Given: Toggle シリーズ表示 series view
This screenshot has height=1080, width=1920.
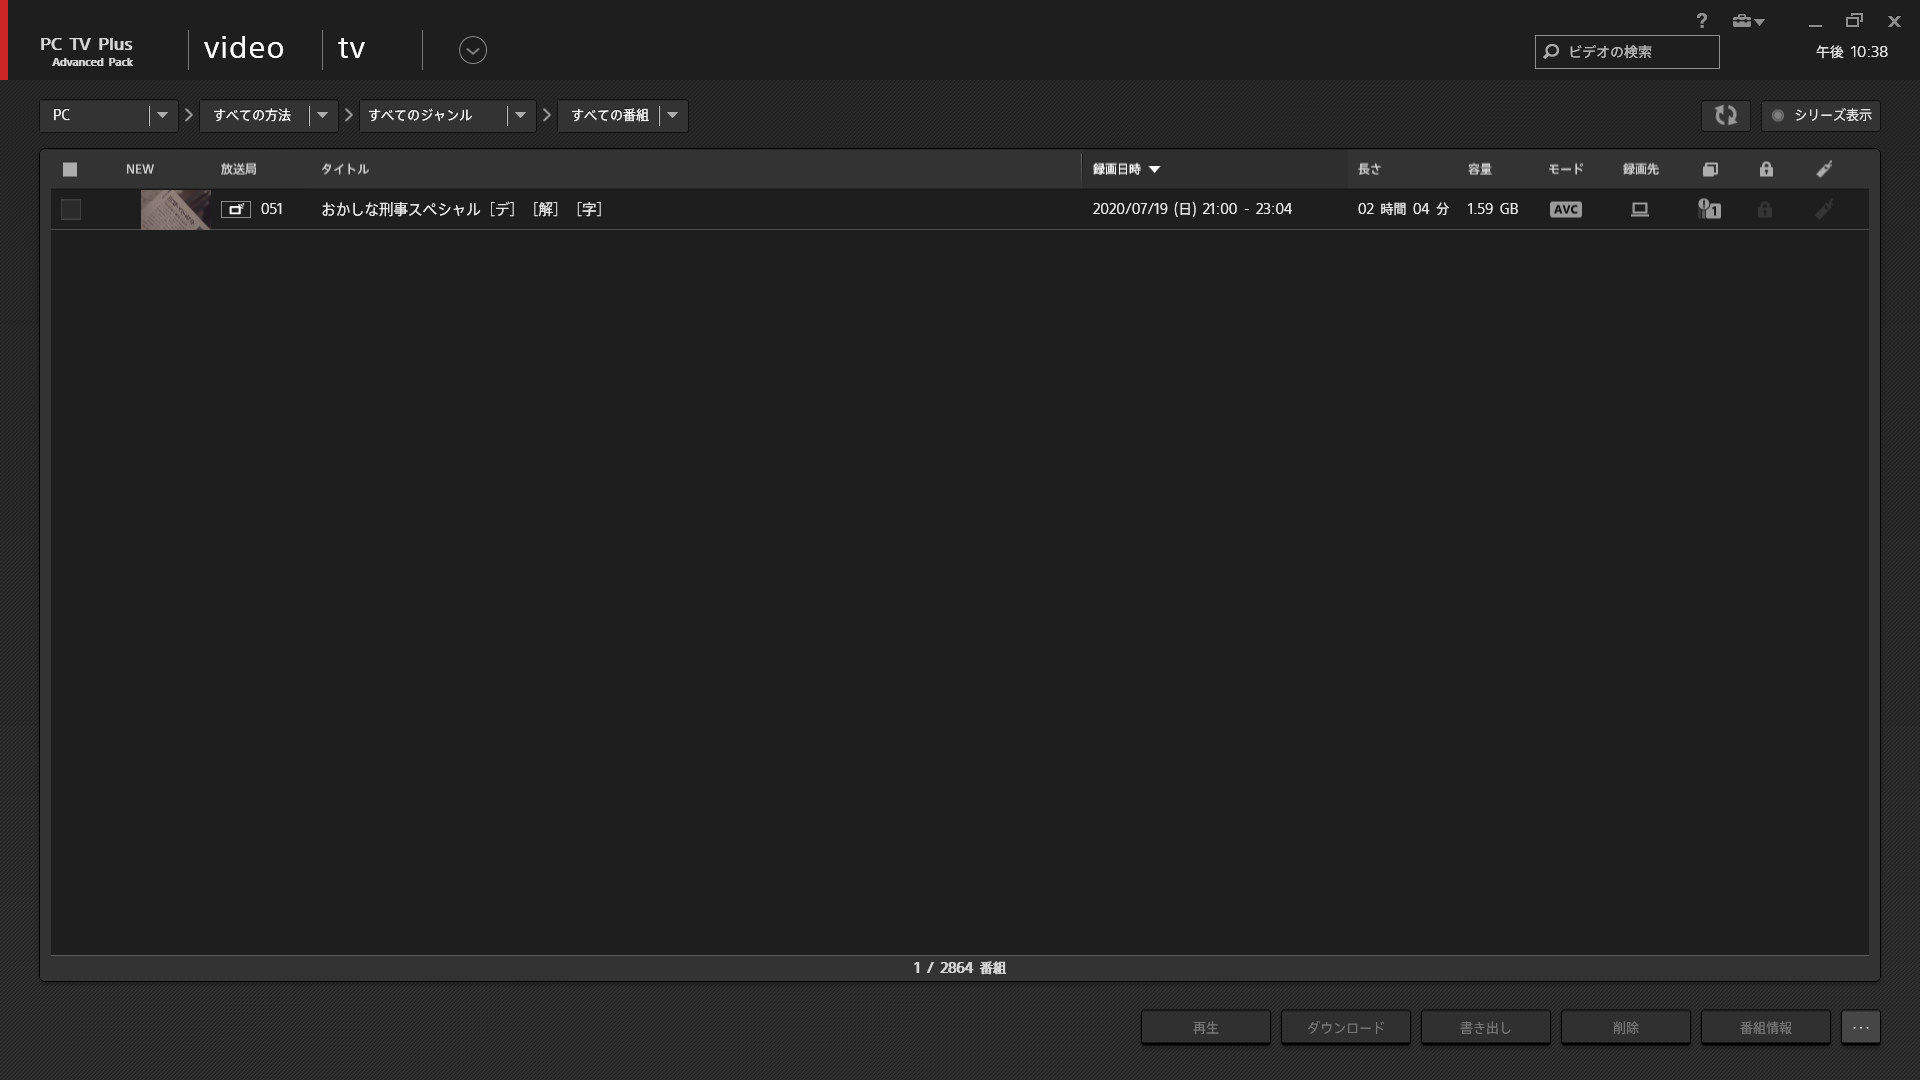Looking at the screenshot, I should click(1821, 115).
